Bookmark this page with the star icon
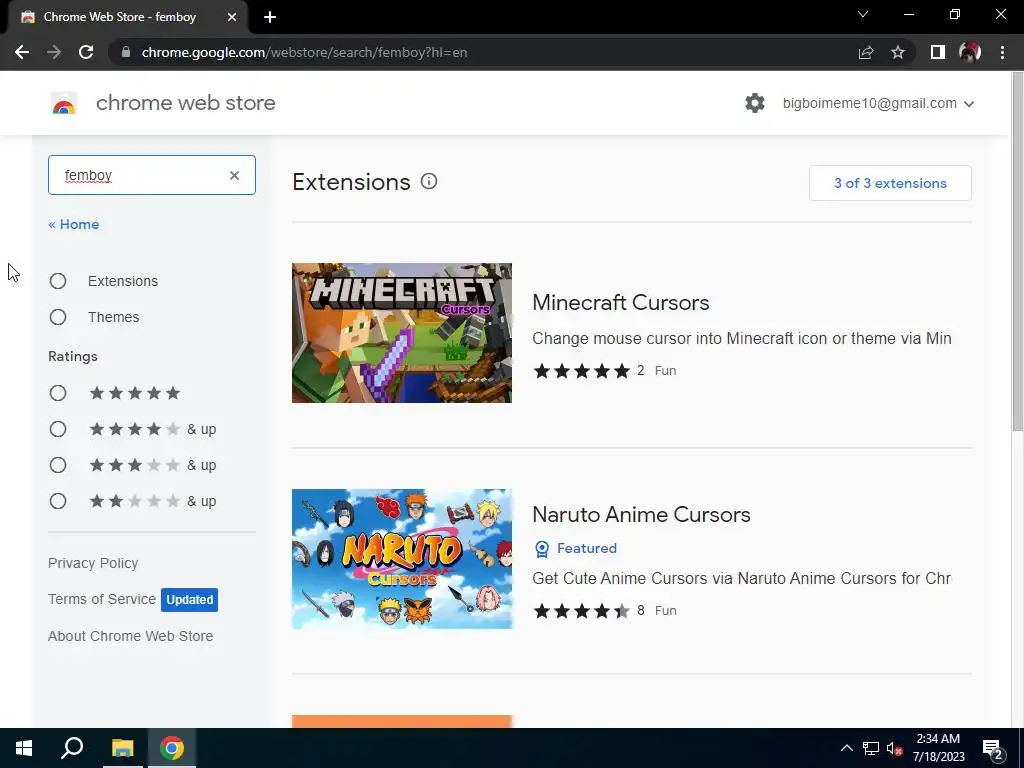The image size is (1024, 768). pyautogui.click(x=898, y=52)
